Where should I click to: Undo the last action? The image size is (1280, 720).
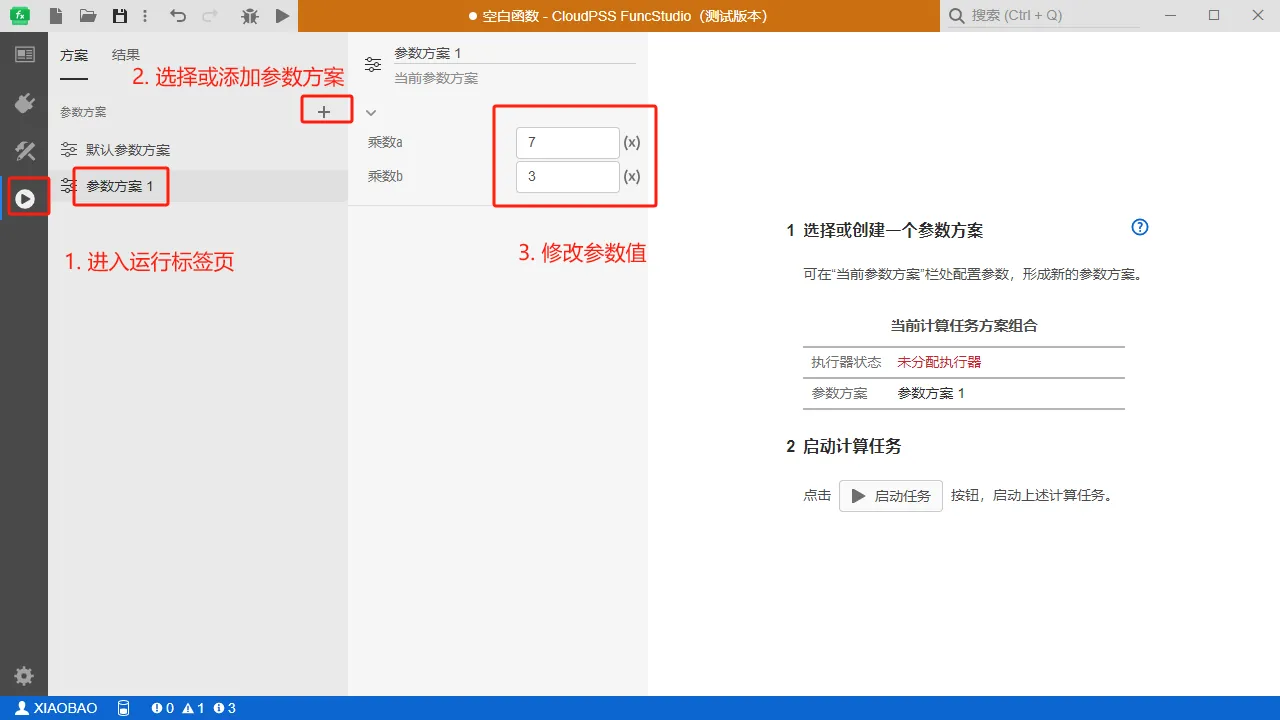pyautogui.click(x=178, y=16)
